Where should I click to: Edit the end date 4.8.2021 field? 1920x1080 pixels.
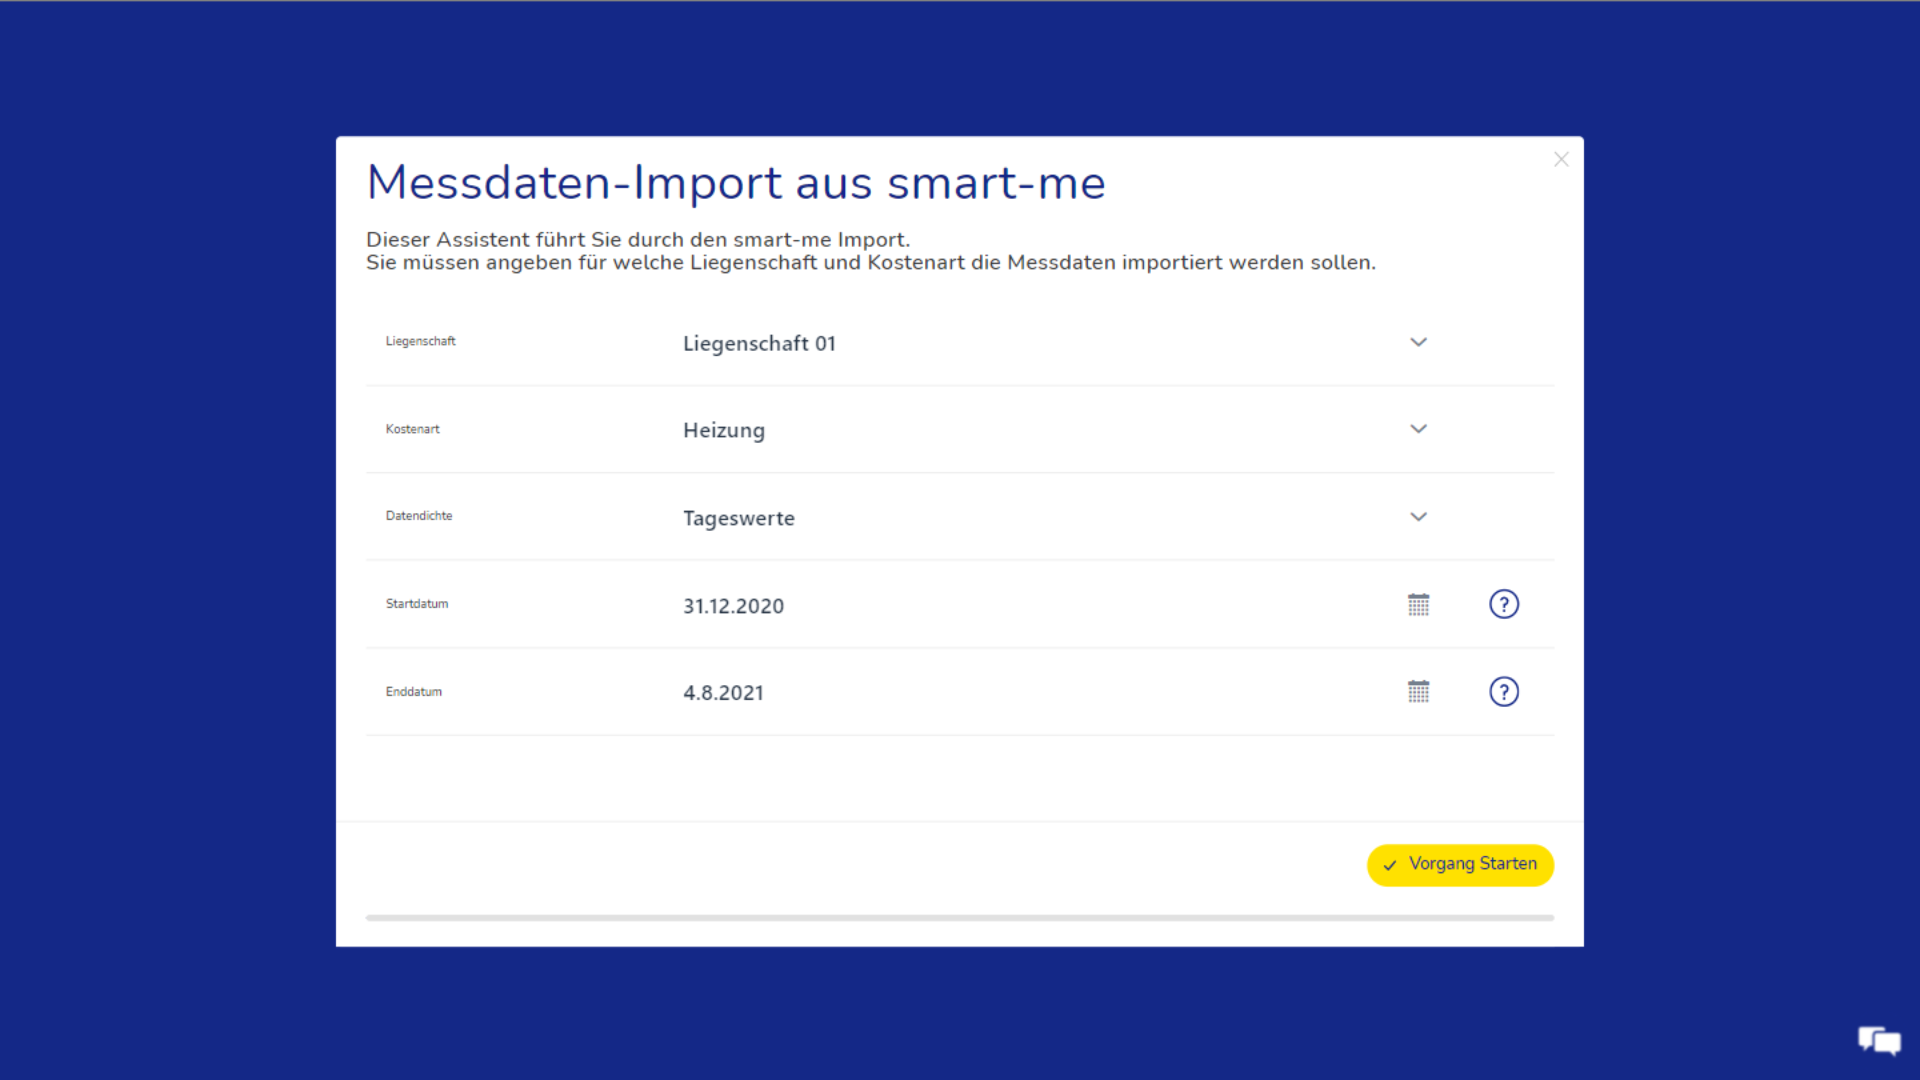(723, 693)
